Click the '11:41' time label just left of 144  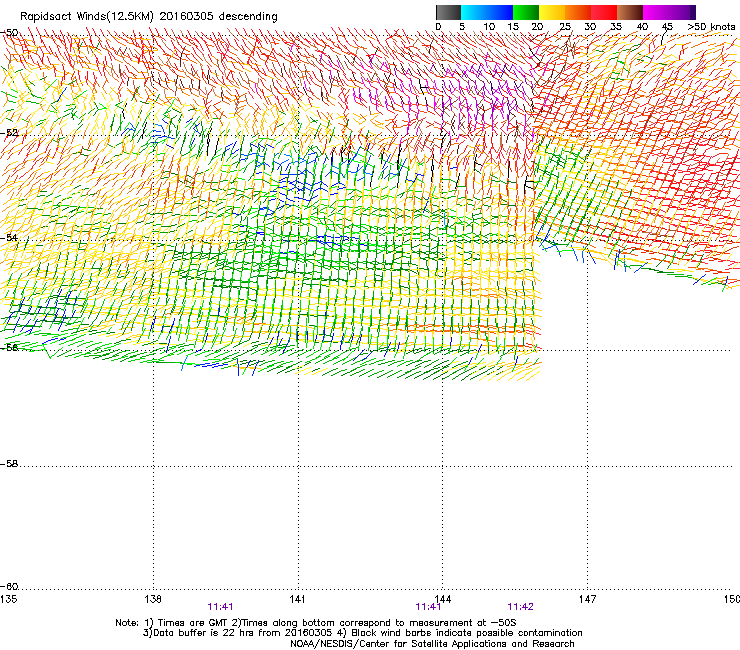(x=428, y=607)
